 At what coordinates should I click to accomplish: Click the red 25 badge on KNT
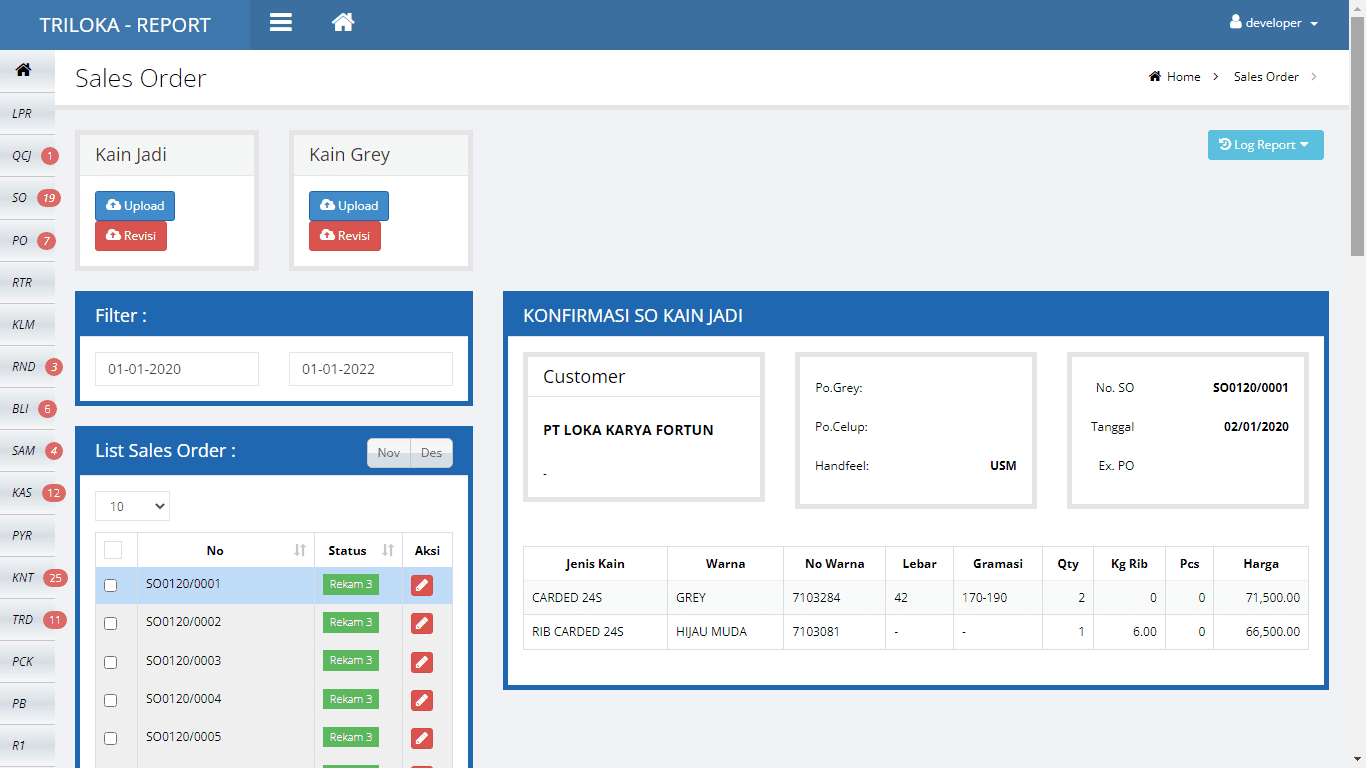55,578
